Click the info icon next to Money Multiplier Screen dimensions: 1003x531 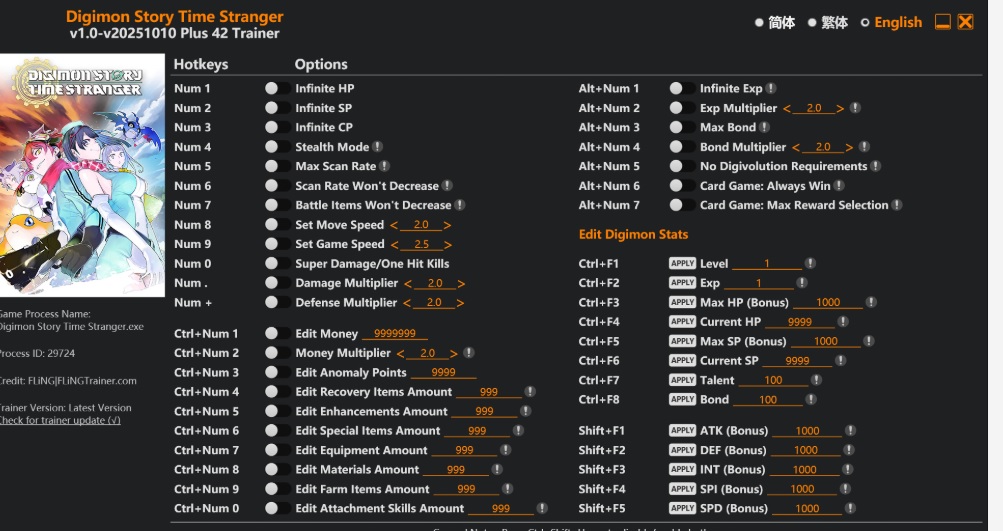(x=469, y=353)
